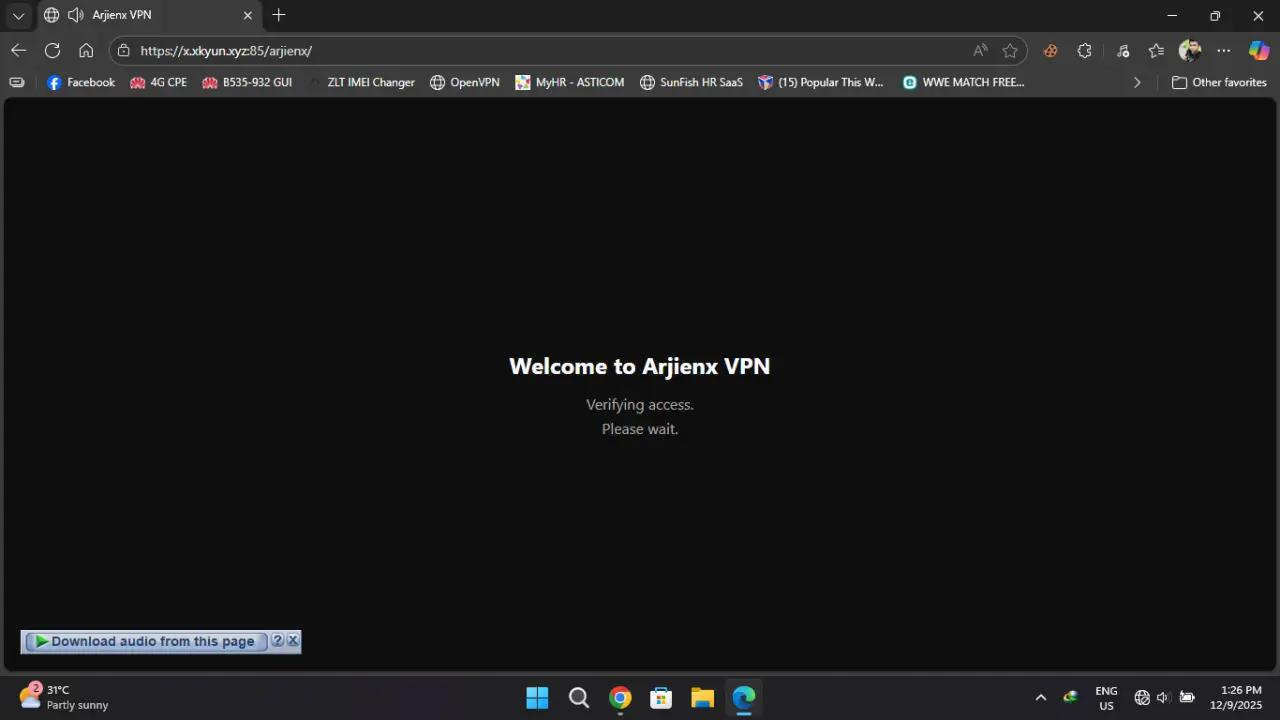Click the Verifying access text
The height and width of the screenshot is (720, 1280).
(640, 405)
